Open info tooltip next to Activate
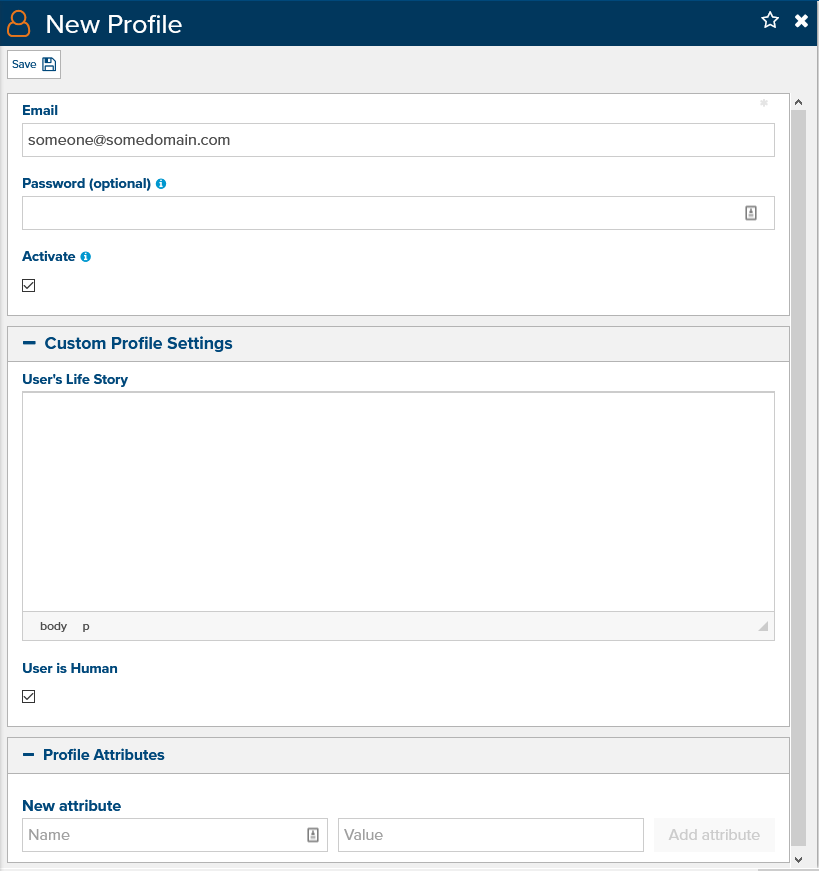The height and width of the screenshot is (871, 819). [x=86, y=257]
